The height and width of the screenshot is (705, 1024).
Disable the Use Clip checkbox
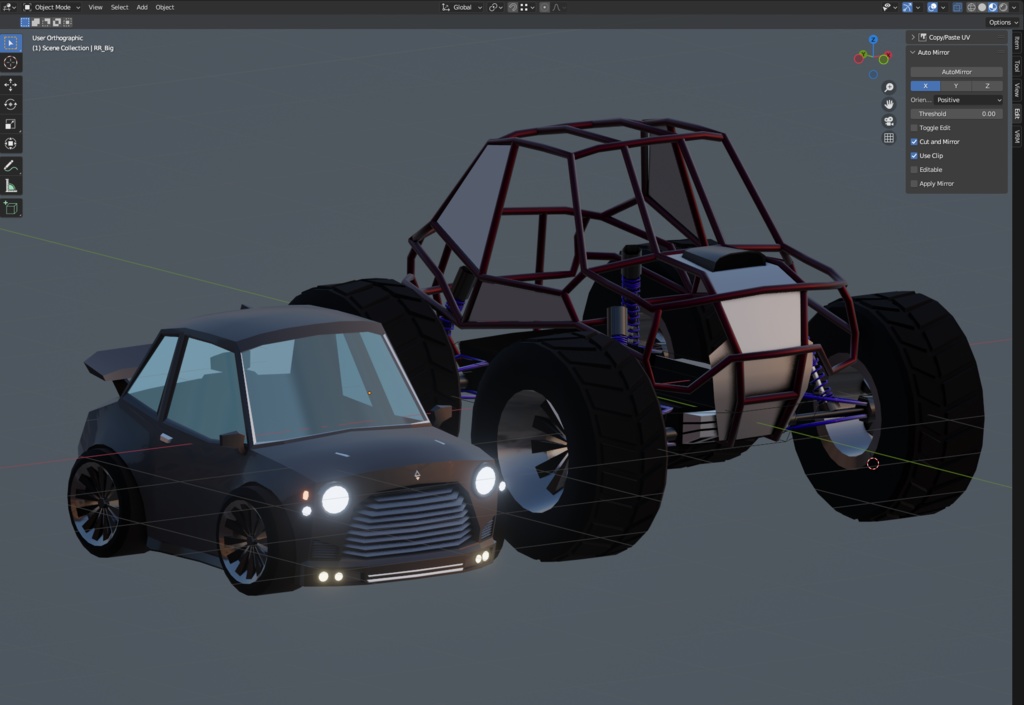pyautogui.click(x=914, y=155)
